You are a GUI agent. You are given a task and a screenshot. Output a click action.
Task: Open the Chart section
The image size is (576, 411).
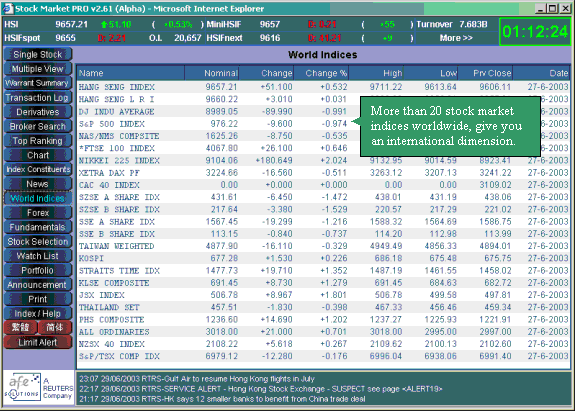pyautogui.click(x=38, y=155)
